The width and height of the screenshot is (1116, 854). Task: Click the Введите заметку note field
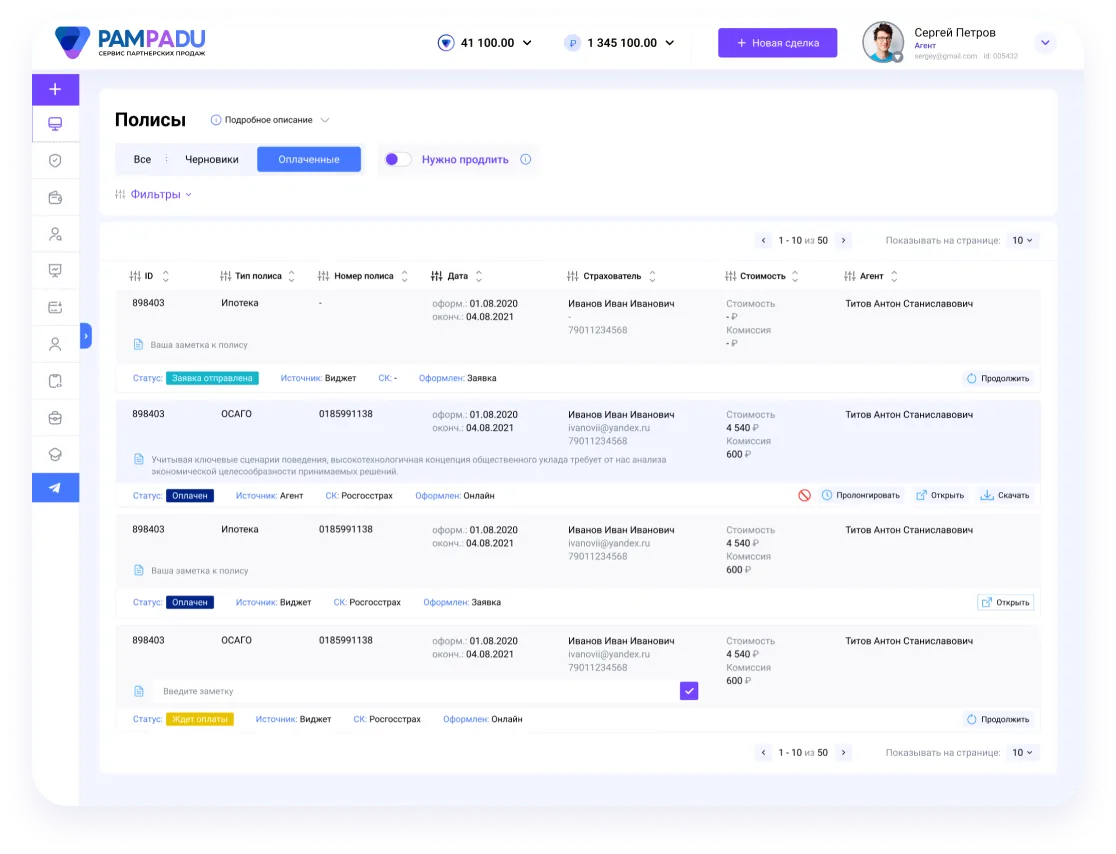tap(415, 691)
